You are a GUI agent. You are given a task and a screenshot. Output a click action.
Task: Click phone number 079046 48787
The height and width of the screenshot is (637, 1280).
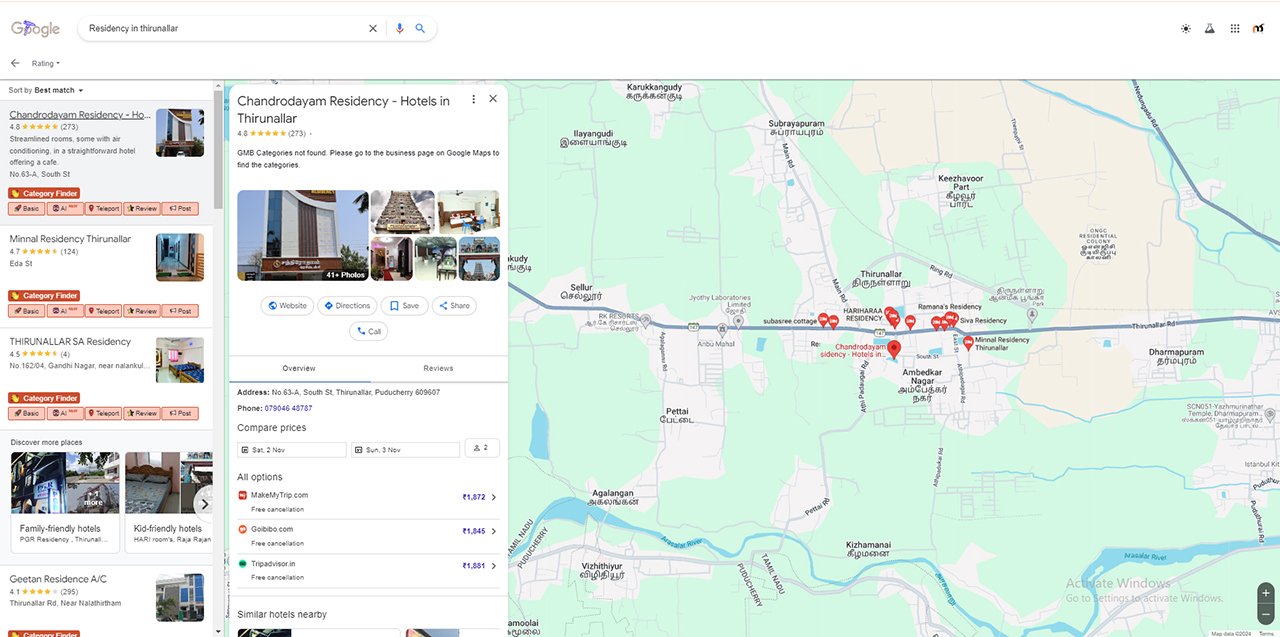pyautogui.click(x=288, y=408)
